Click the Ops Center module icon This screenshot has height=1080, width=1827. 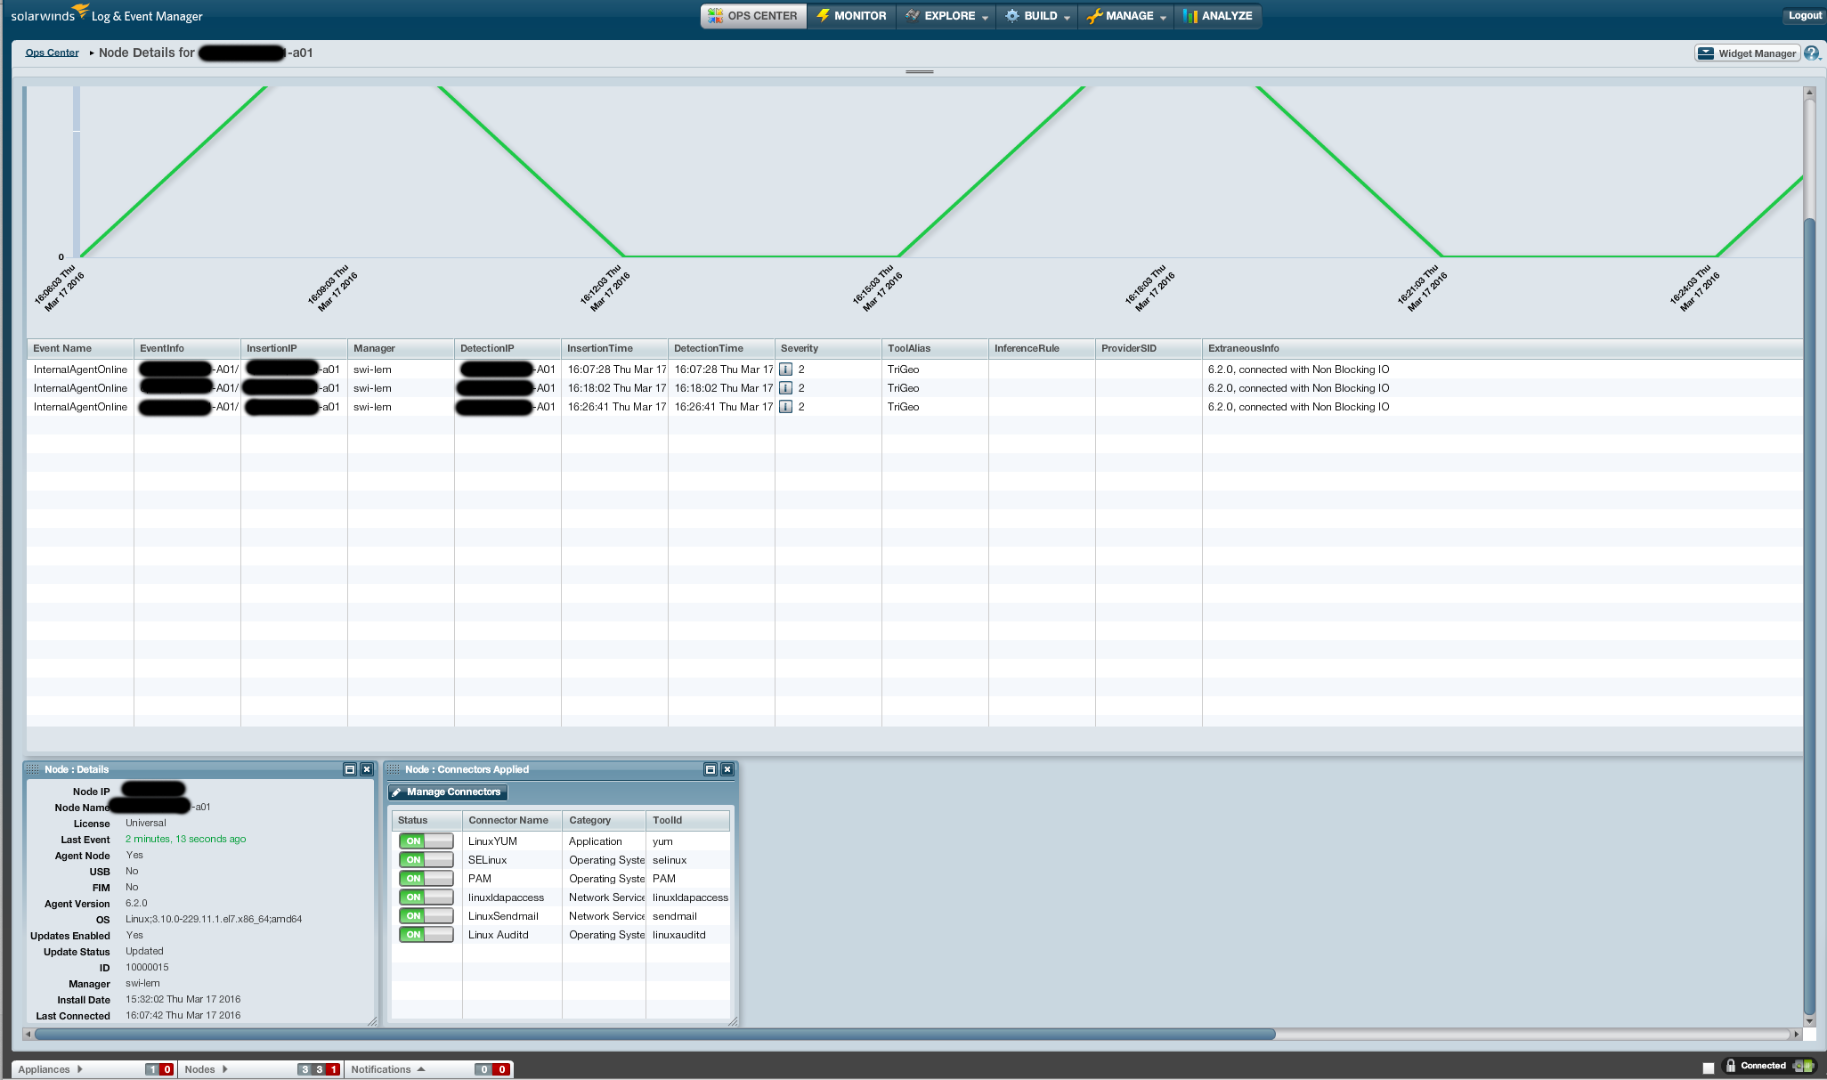click(x=715, y=16)
